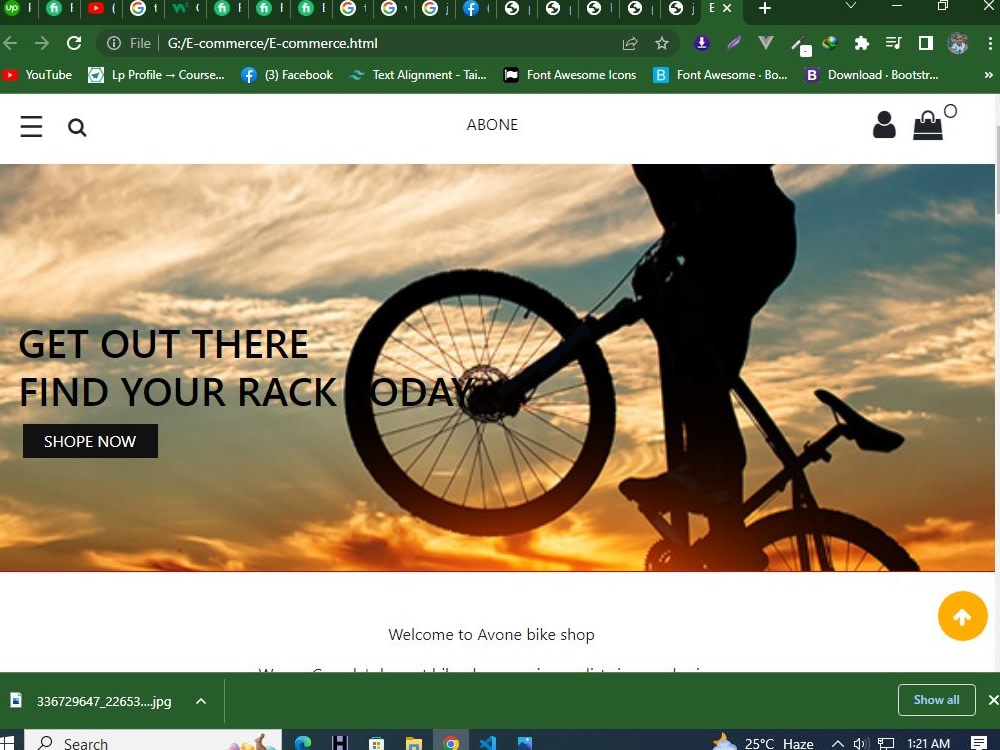Open a new tab with the plus button
1000x750 pixels.
pos(765,8)
